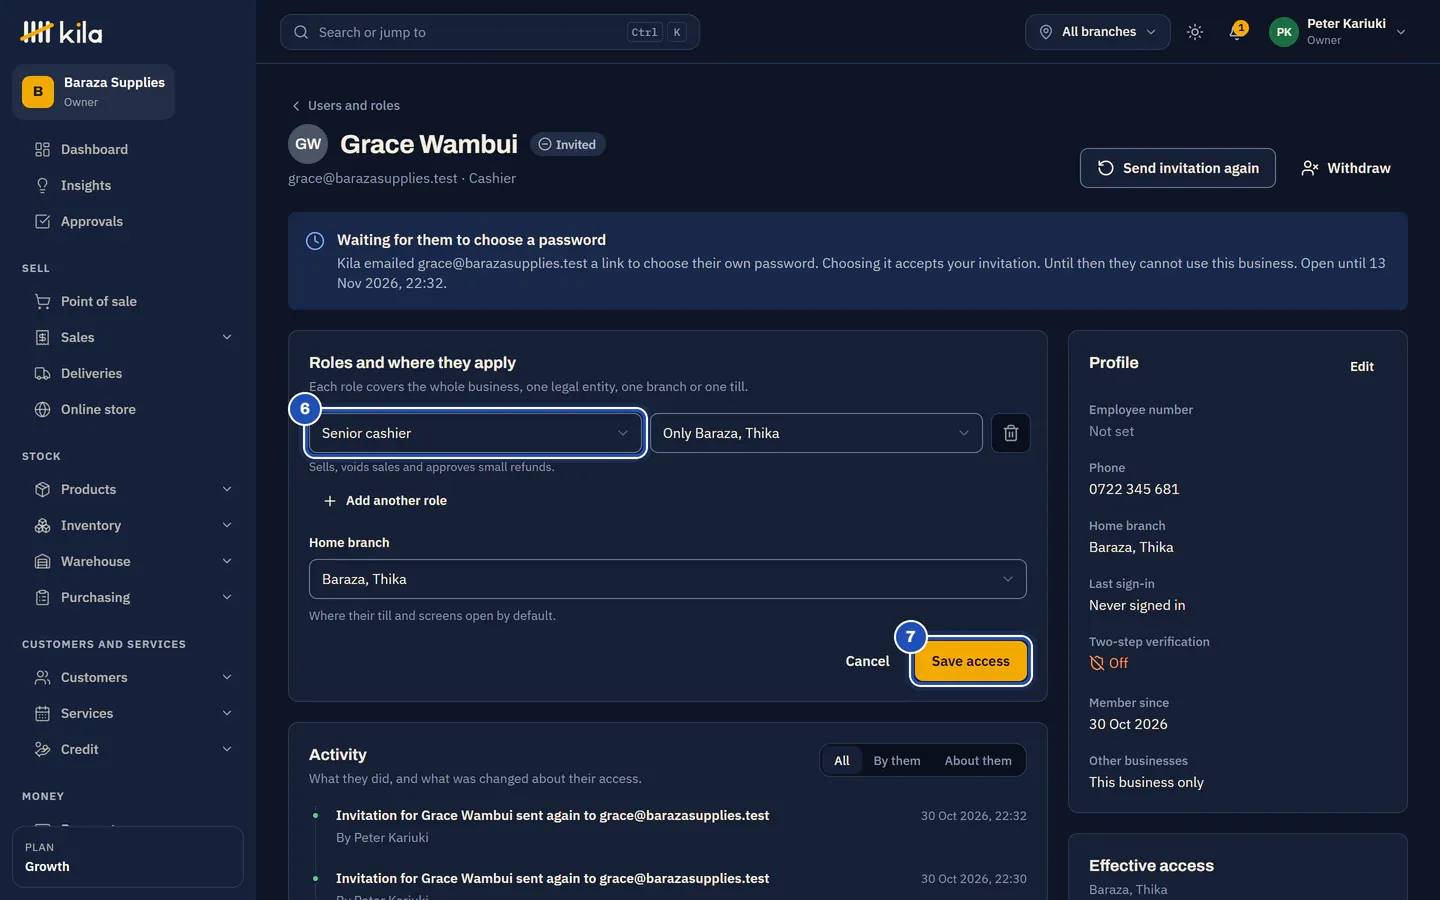Click the Credit handshake icon
Screen dimensions: 1440x900
(42, 749)
